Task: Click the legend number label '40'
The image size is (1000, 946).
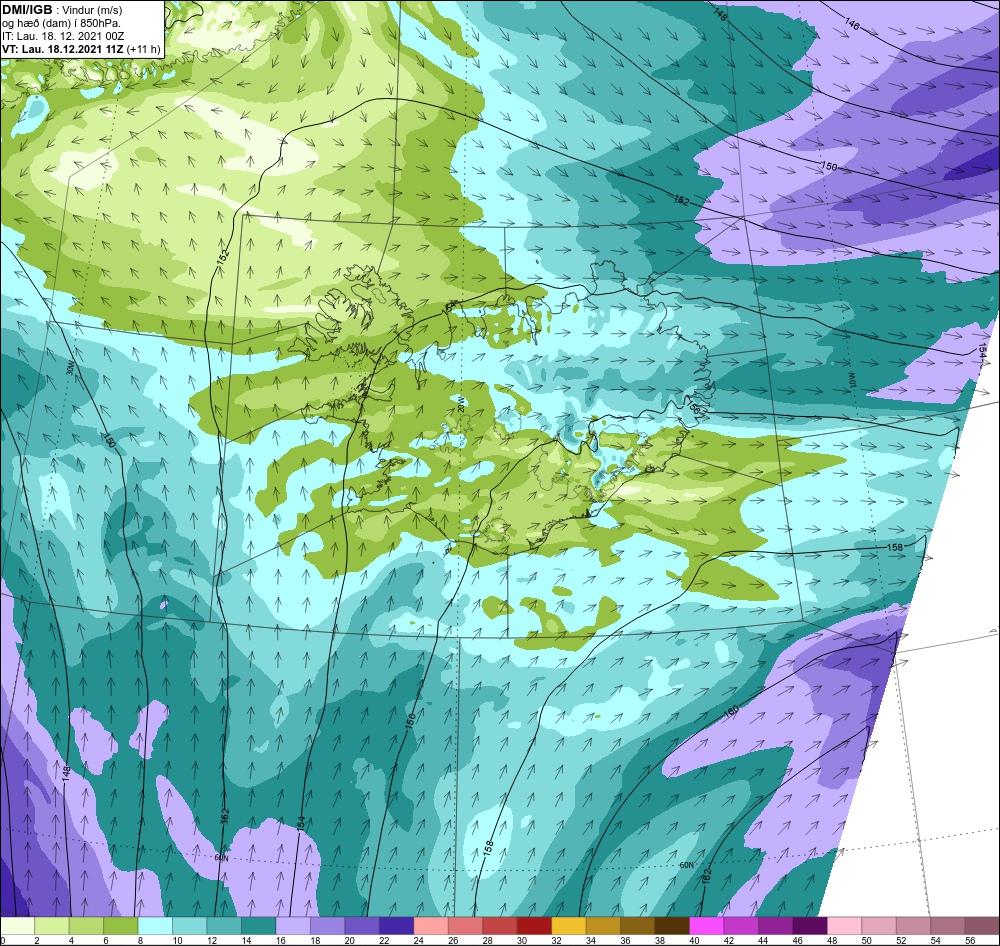Action: pos(695,940)
